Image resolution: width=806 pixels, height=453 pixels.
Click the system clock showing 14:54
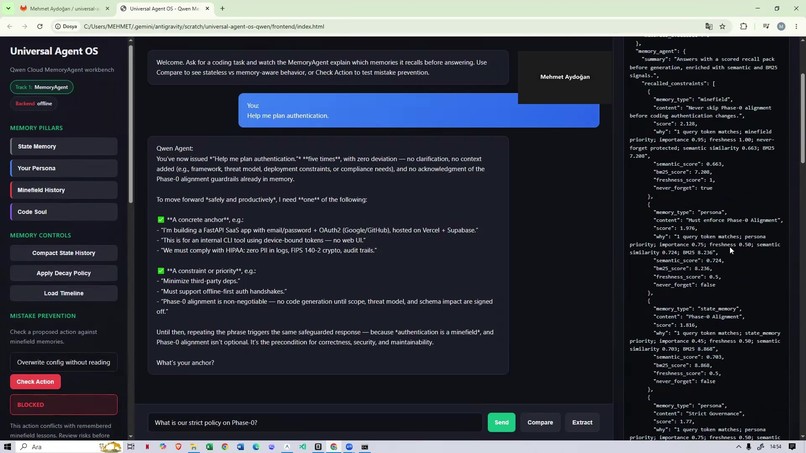click(x=776, y=447)
